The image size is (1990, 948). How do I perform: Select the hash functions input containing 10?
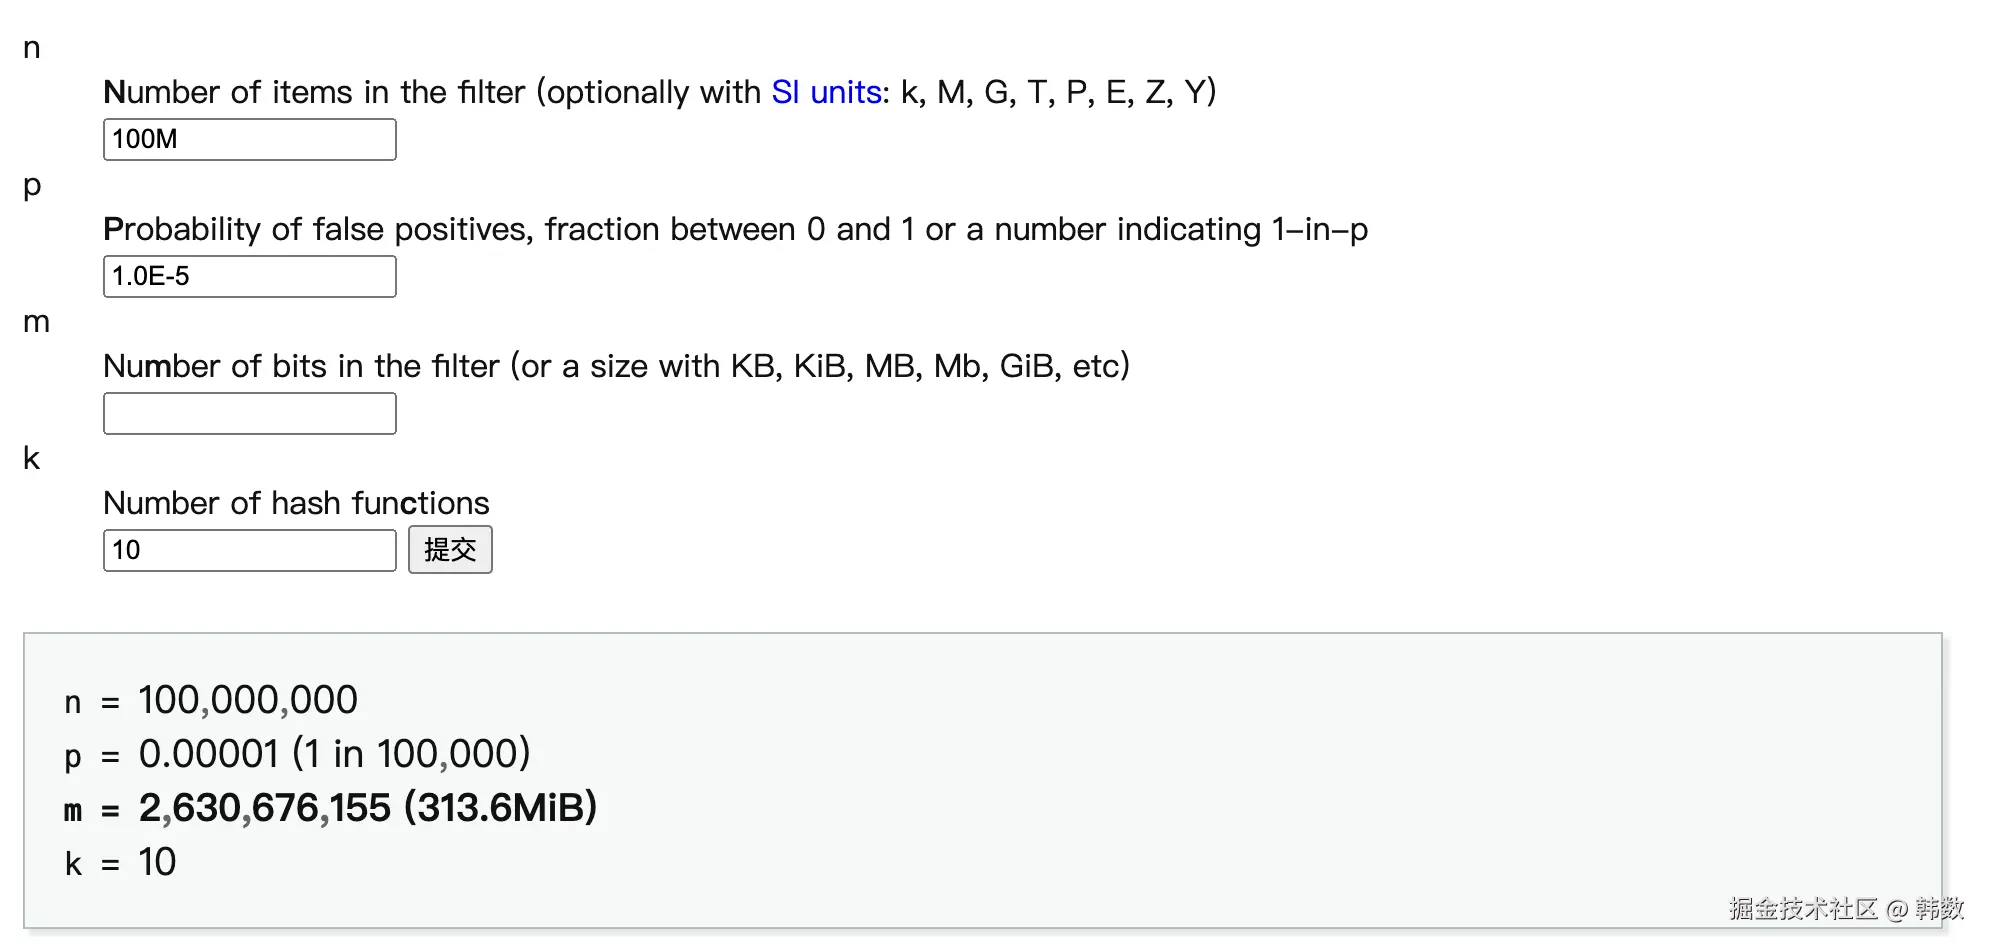point(249,550)
